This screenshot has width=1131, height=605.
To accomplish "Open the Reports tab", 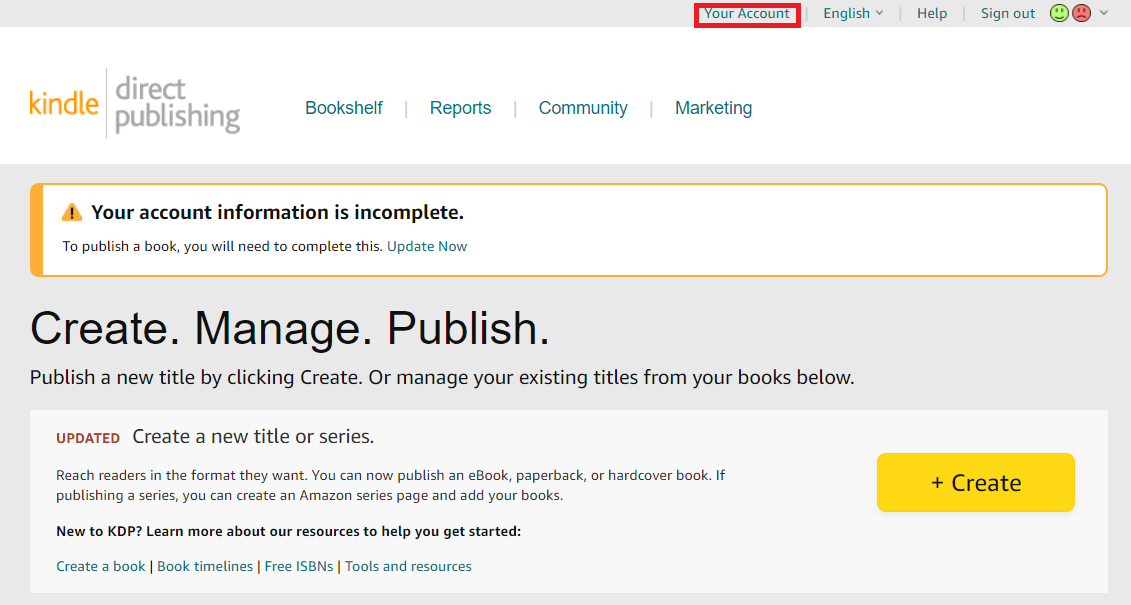I will click(x=460, y=108).
